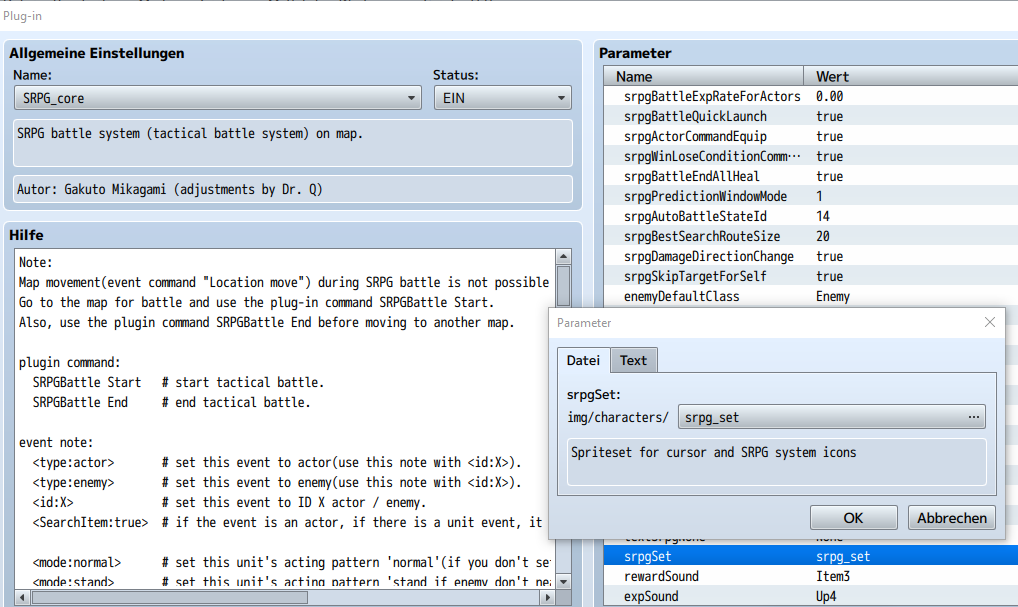Select the srpgBattleQuickLaunch parameter row
This screenshot has width=1018, height=607.
(811, 116)
